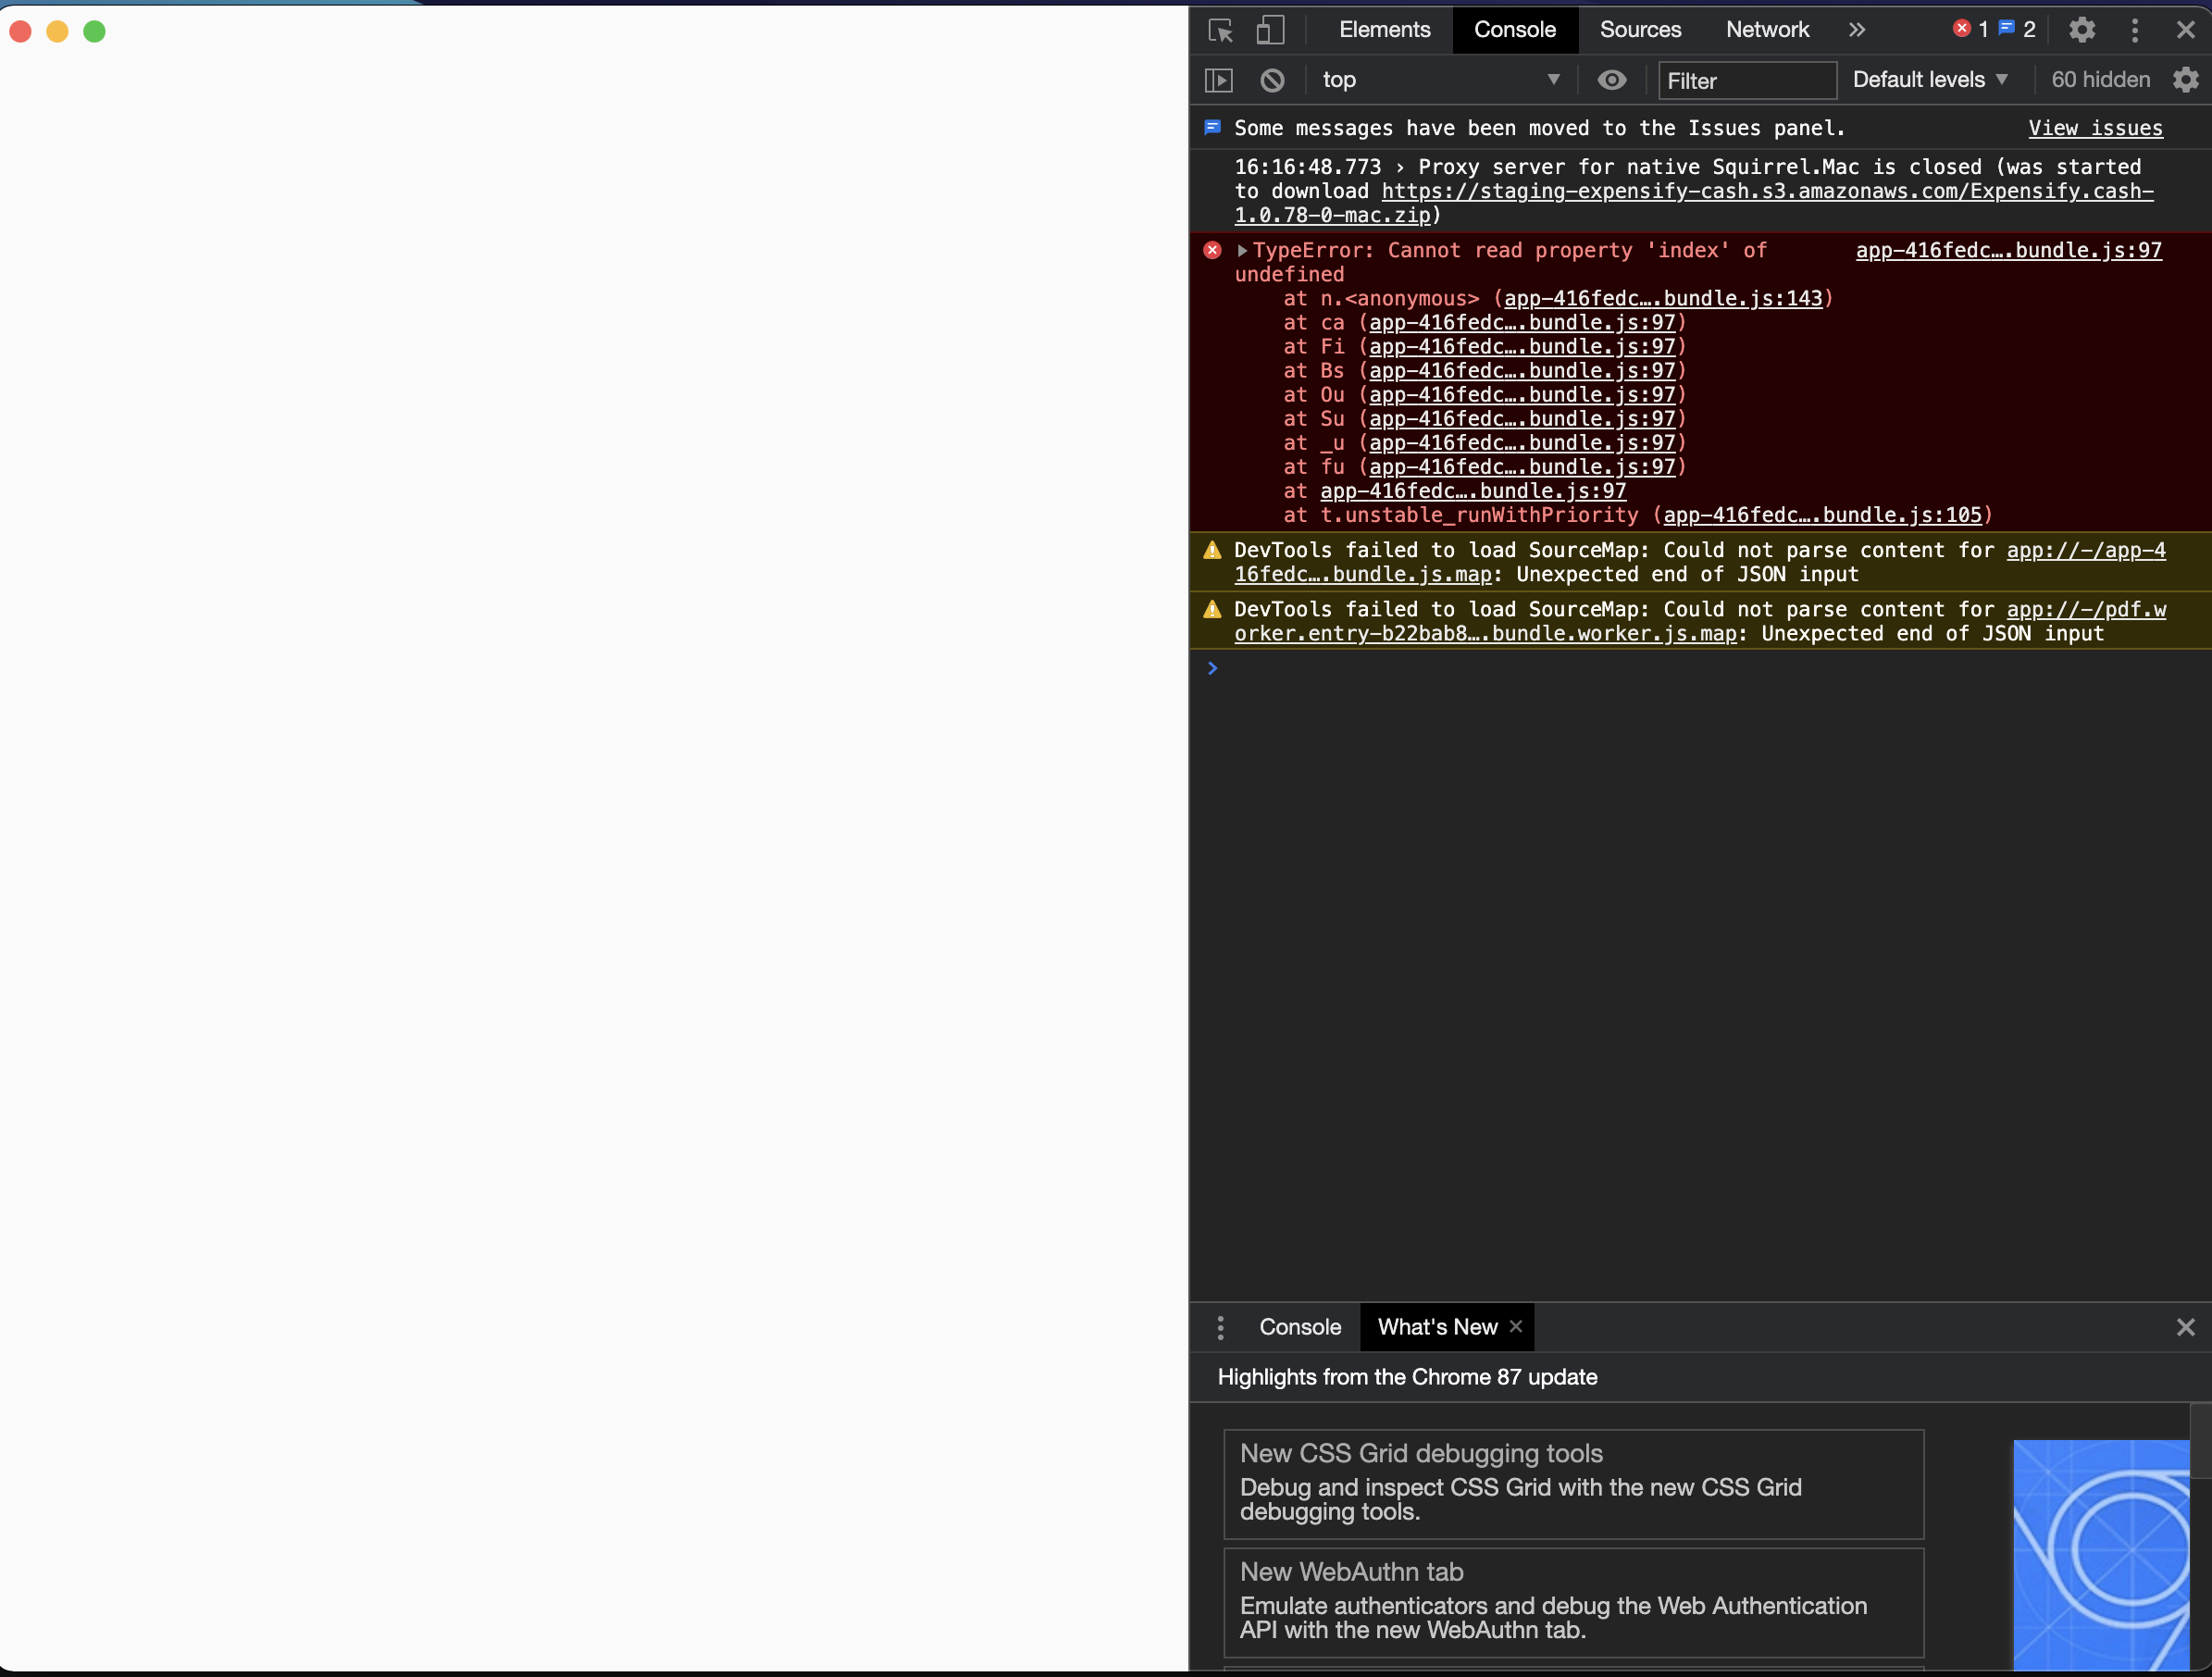
Task: Click the live expression eye icon
Action: (1611, 80)
